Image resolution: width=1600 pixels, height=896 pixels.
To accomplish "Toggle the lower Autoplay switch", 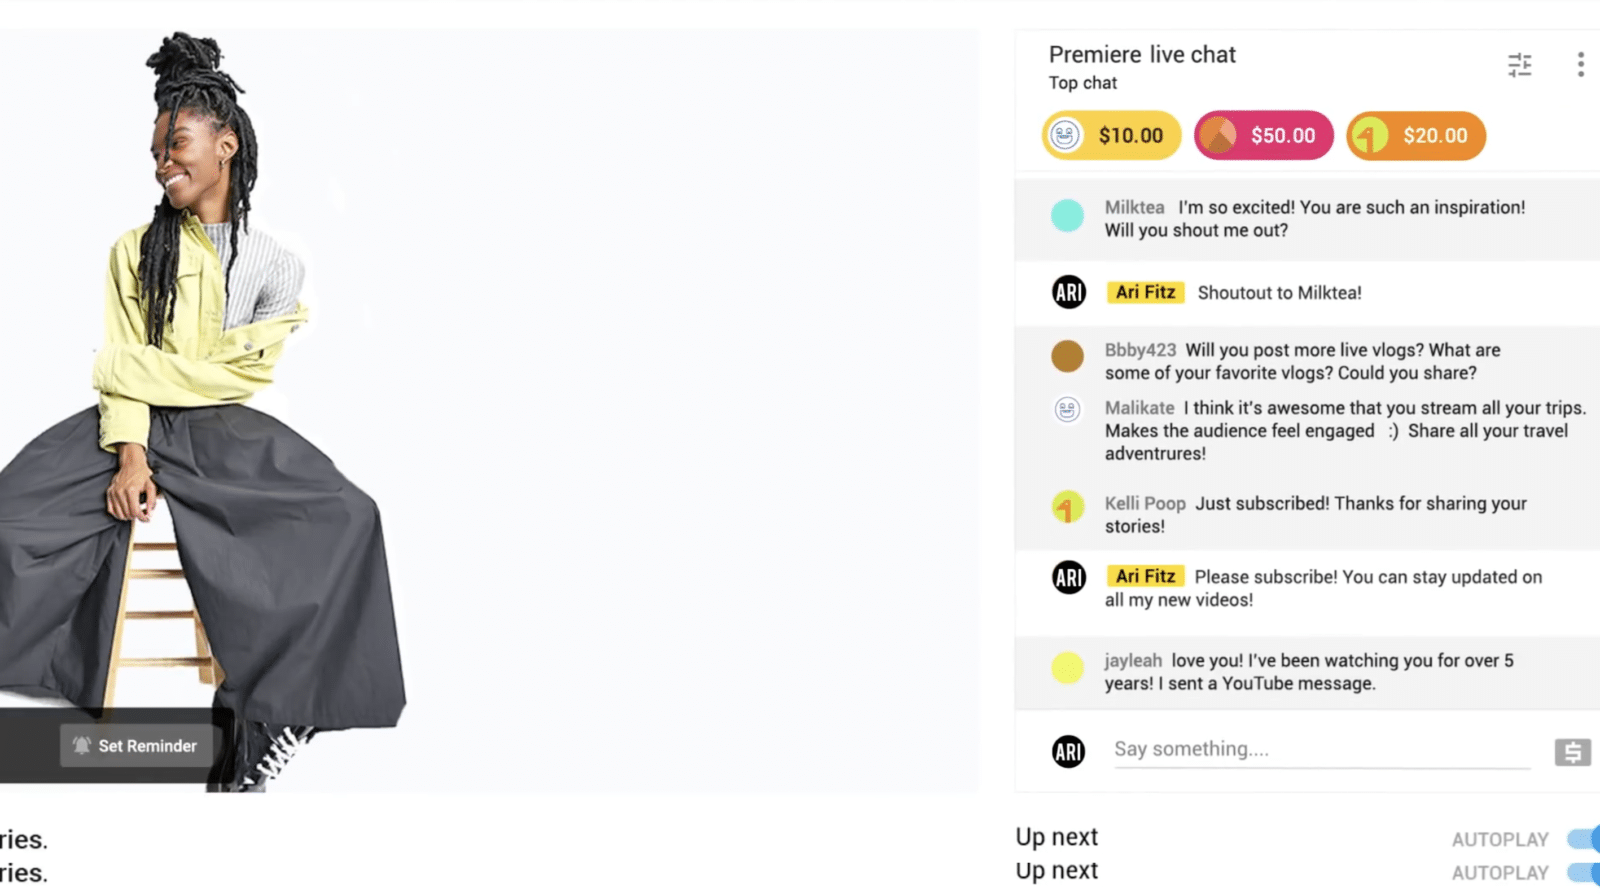I will point(1583,872).
